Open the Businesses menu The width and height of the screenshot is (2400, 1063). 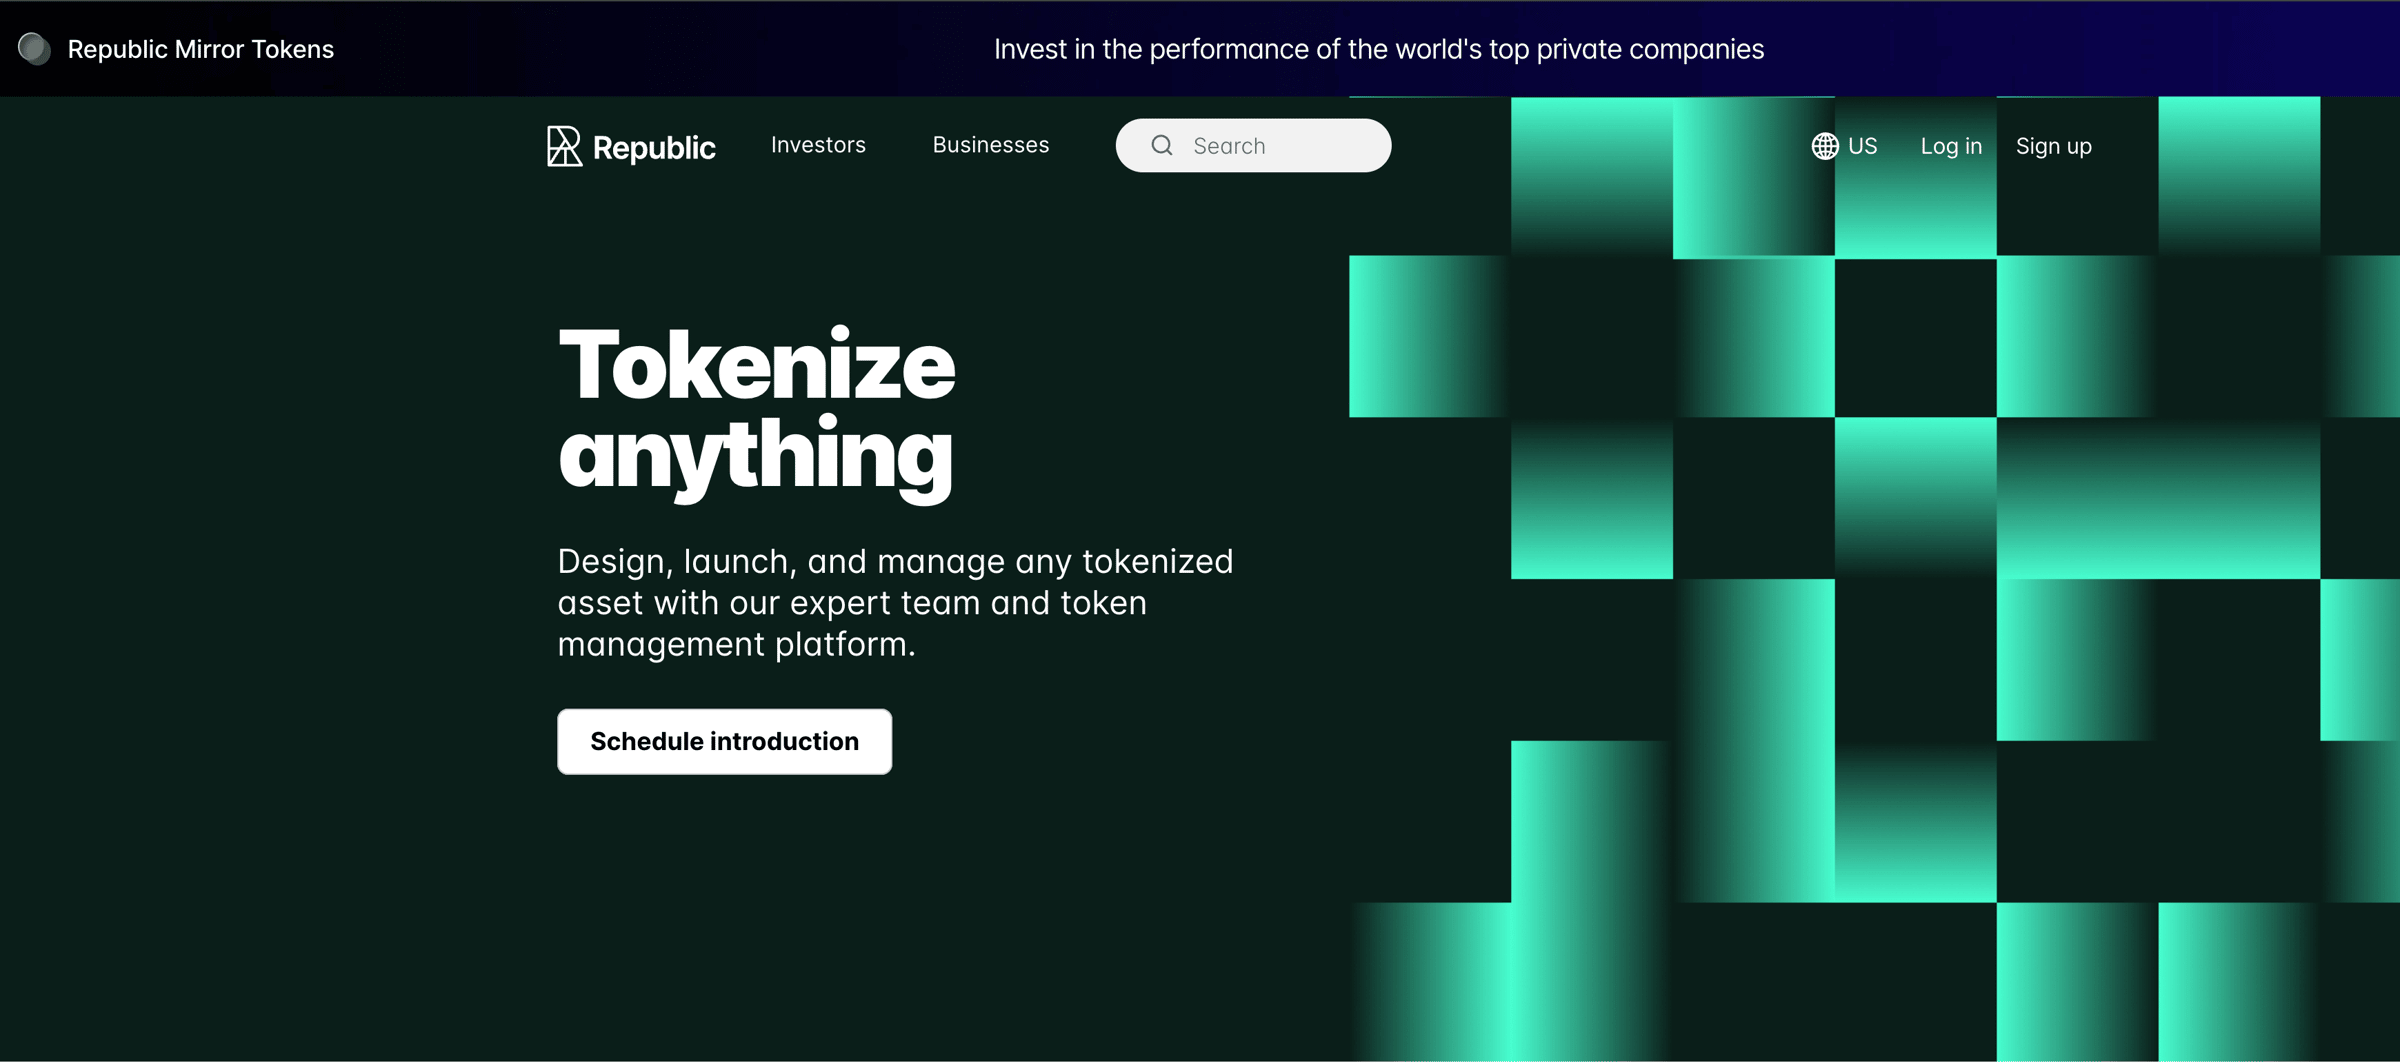pyautogui.click(x=991, y=145)
